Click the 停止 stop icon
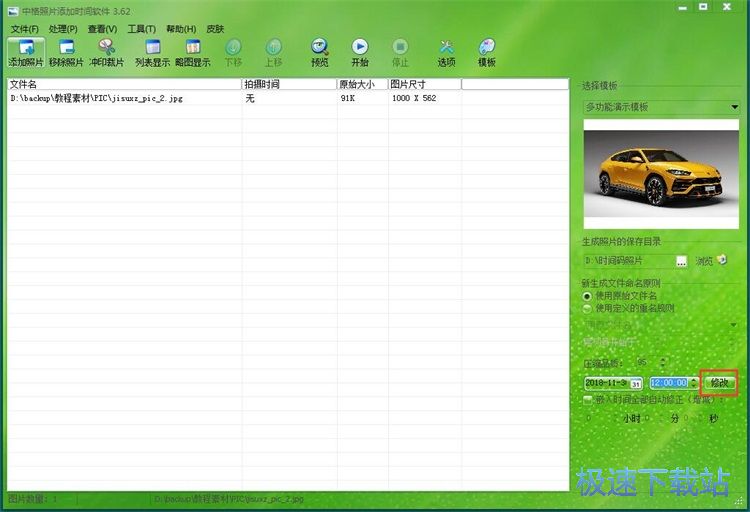 (x=400, y=52)
